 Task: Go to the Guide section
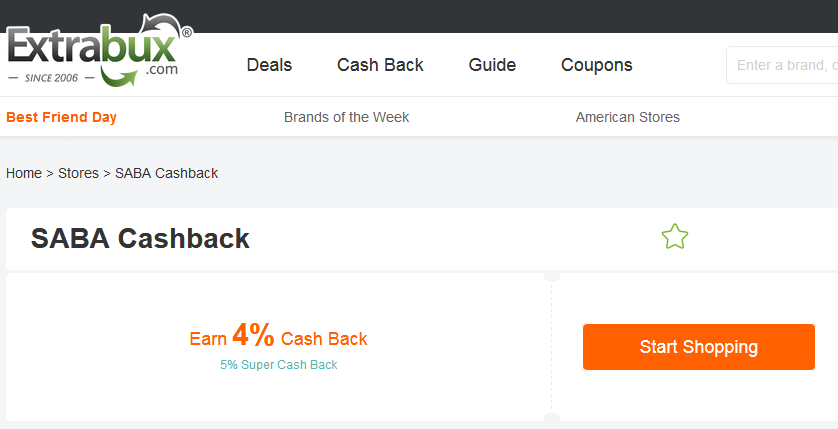[492, 65]
